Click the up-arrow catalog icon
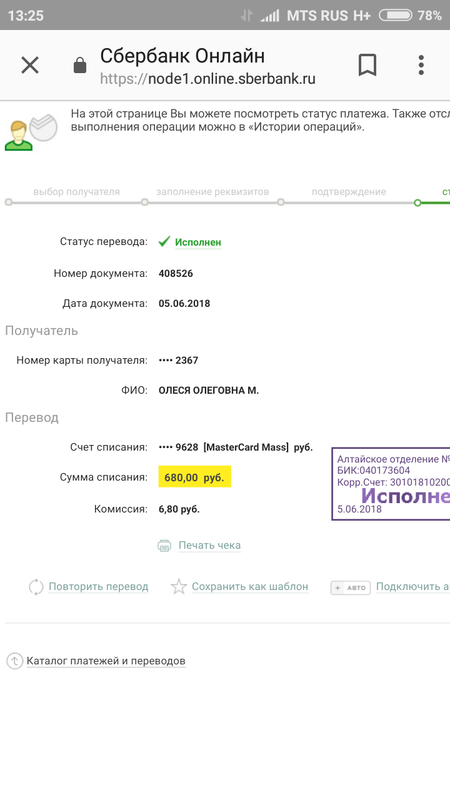This screenshot has width=450, height=800. [x=14, y=661]
